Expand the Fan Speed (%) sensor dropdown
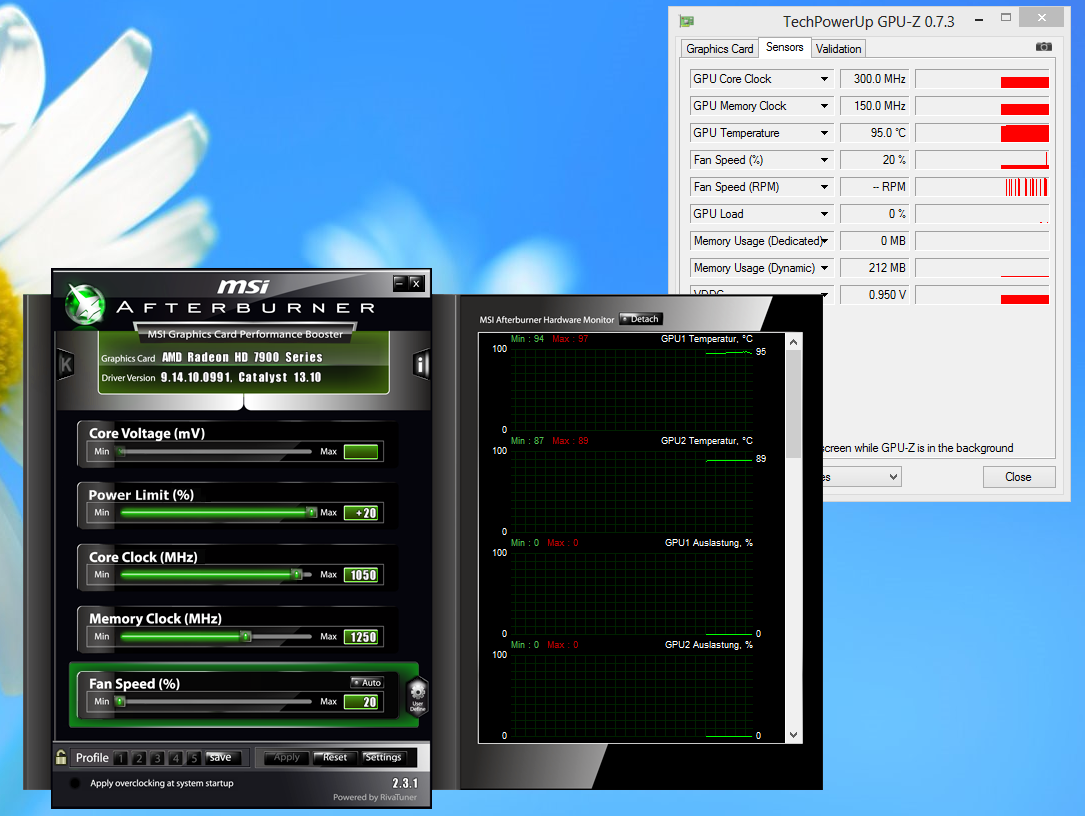 click(x=824, y=160)
